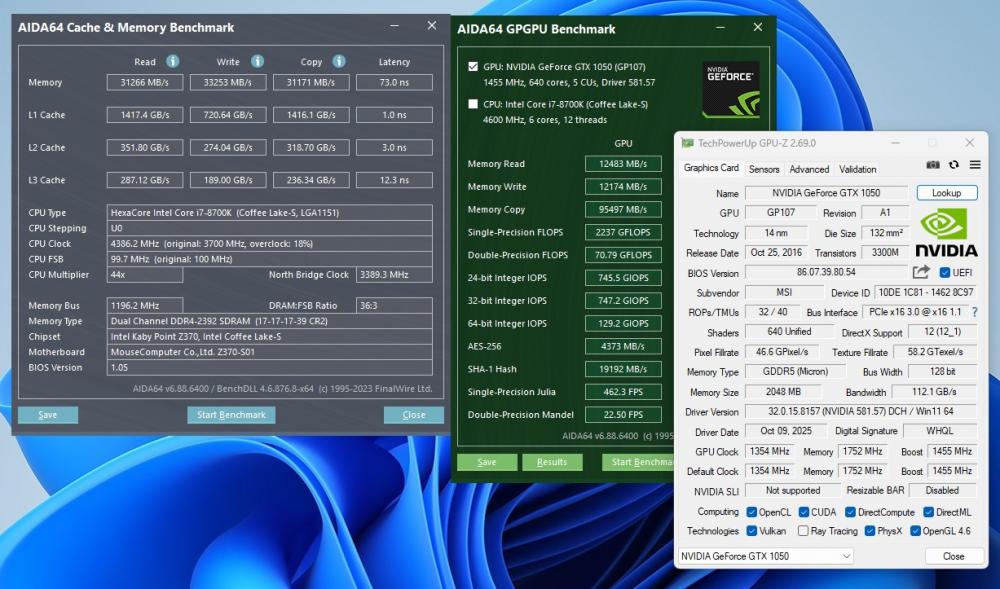Click the CPU Multiplier field 44x
Image resolution: width=1000 pixels, height=589 pixels.
(145, 275)
